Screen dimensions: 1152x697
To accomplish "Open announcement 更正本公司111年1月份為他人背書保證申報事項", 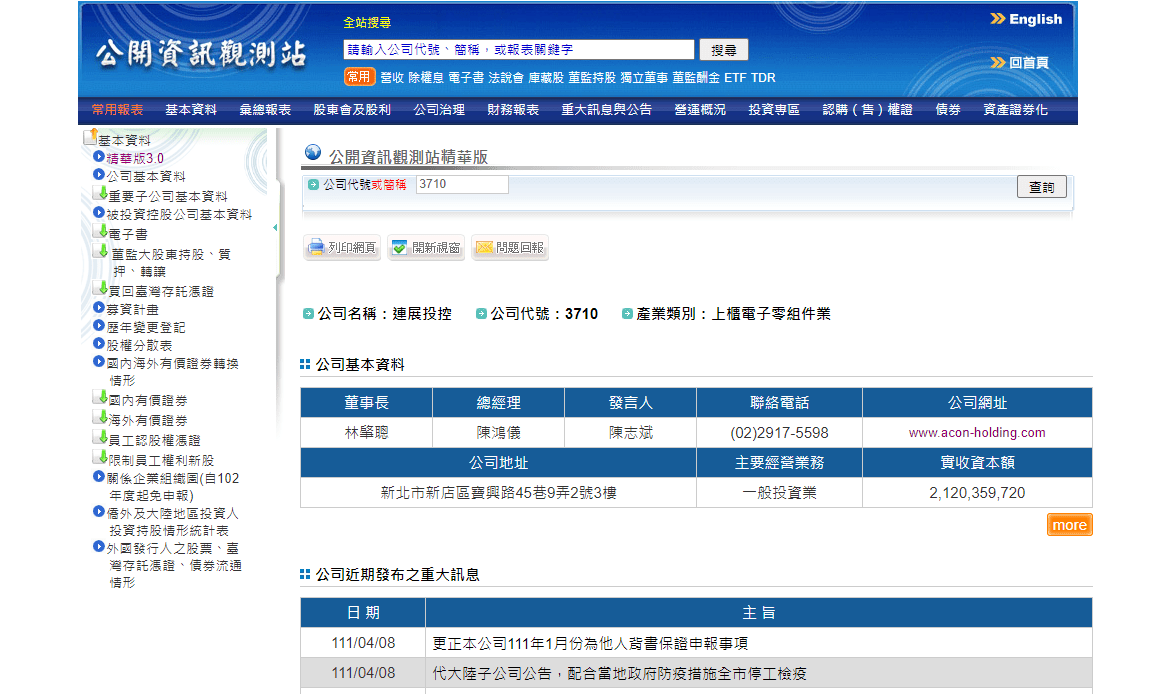I will click(x=590, y=644).
